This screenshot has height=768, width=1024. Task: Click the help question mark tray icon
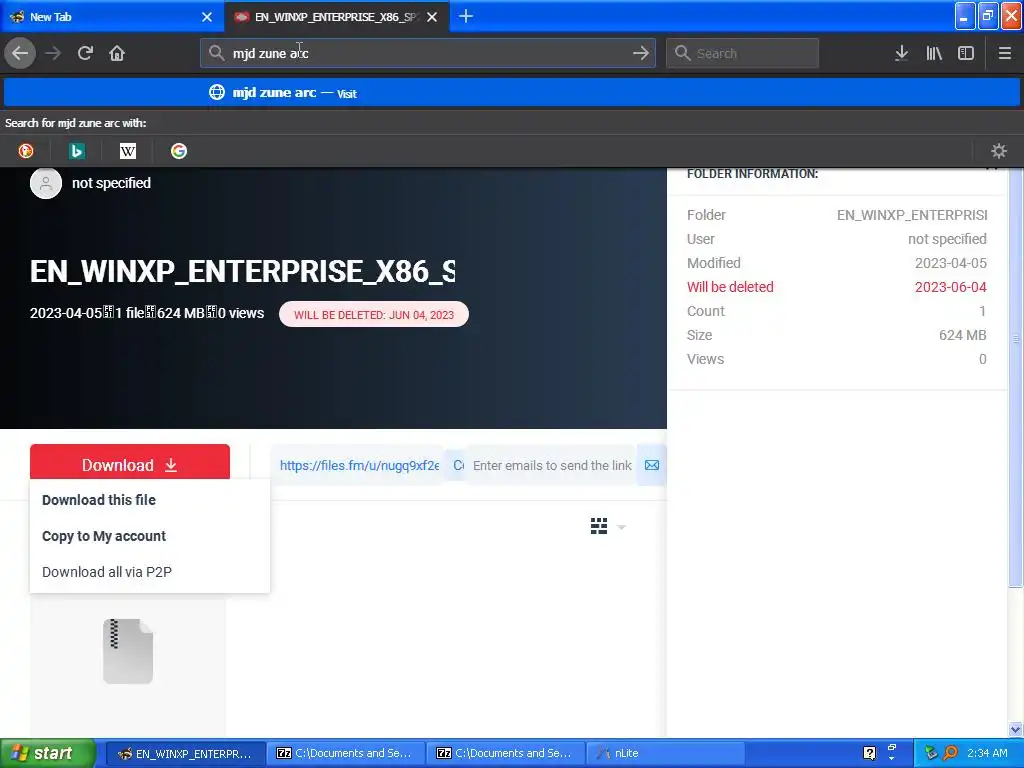pos(869,753)
